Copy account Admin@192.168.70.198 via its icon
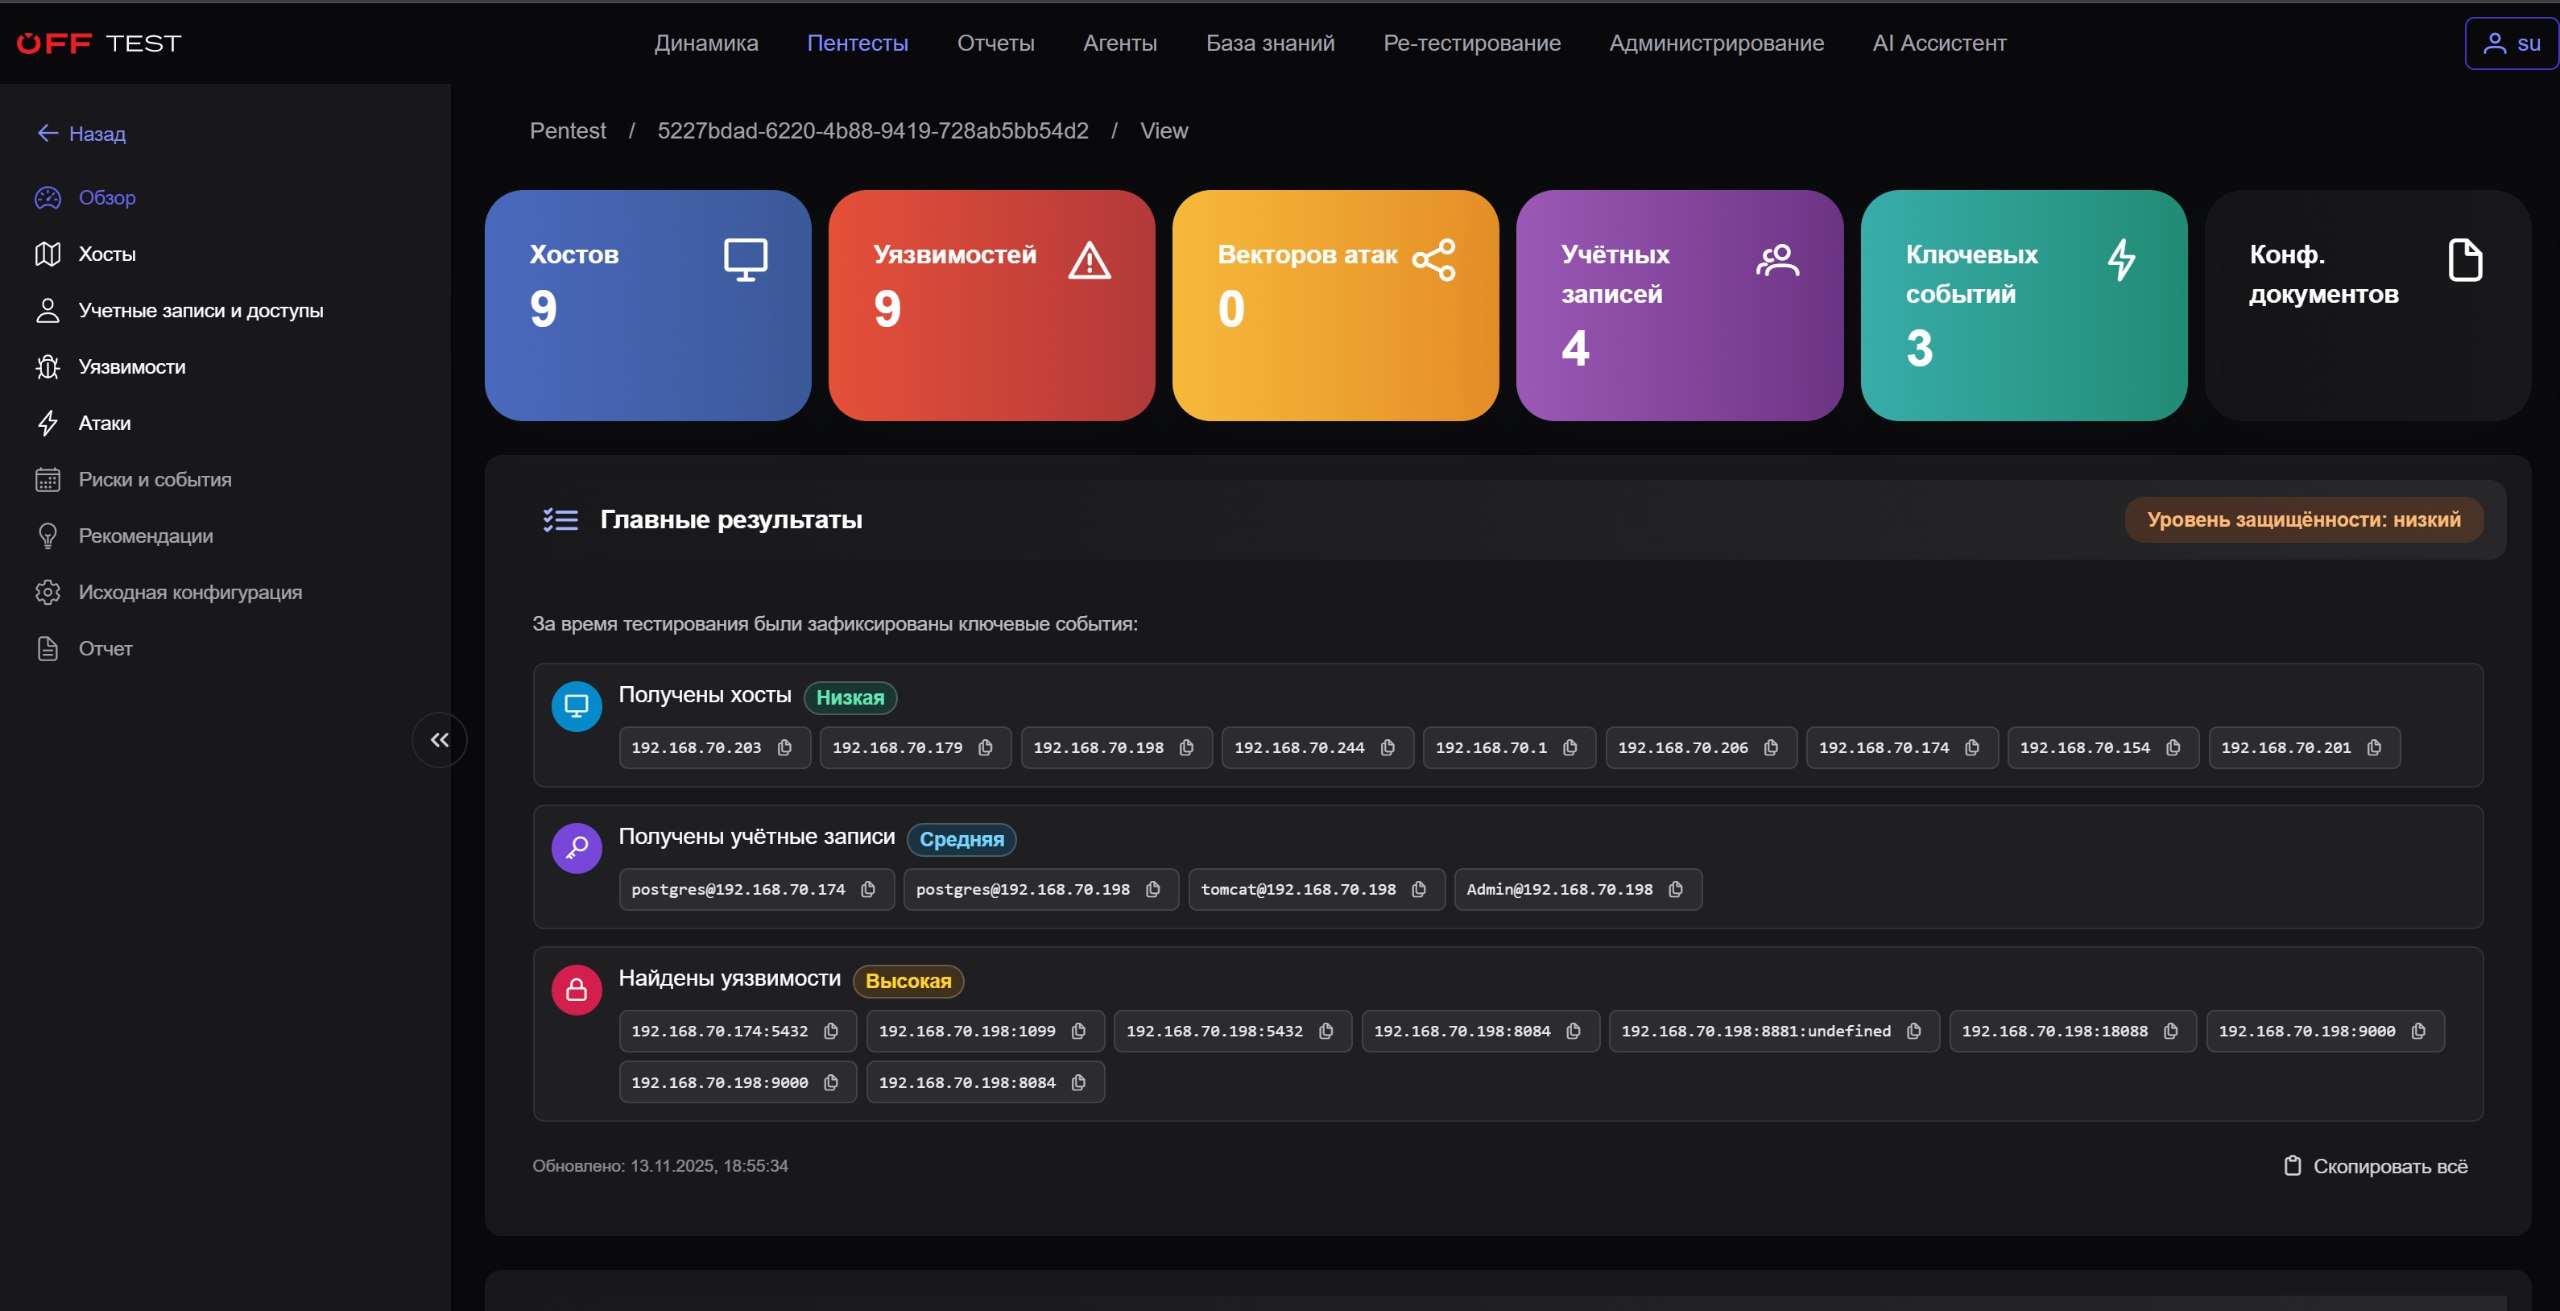Viewport: 2560px width, 1311px height. [x=1676, y=890]
